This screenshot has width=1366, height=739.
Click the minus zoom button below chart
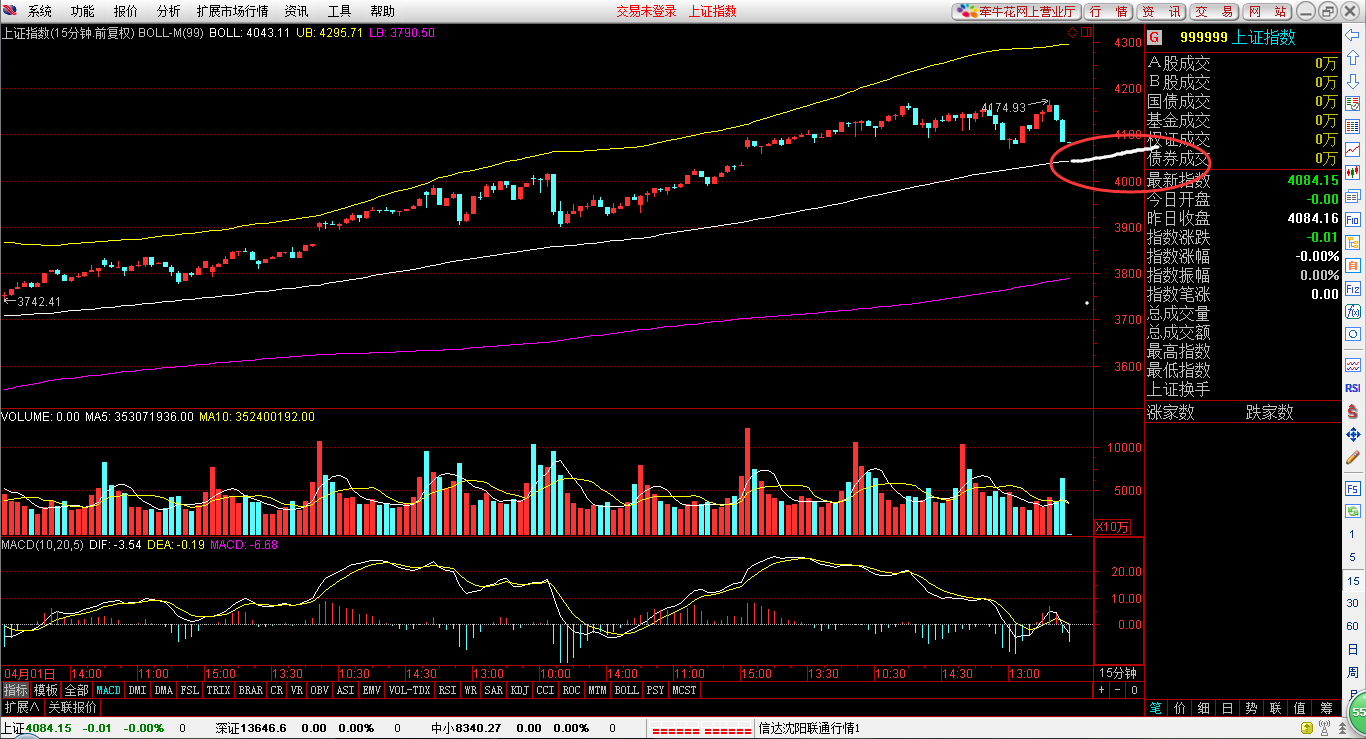coord(1118,690)
